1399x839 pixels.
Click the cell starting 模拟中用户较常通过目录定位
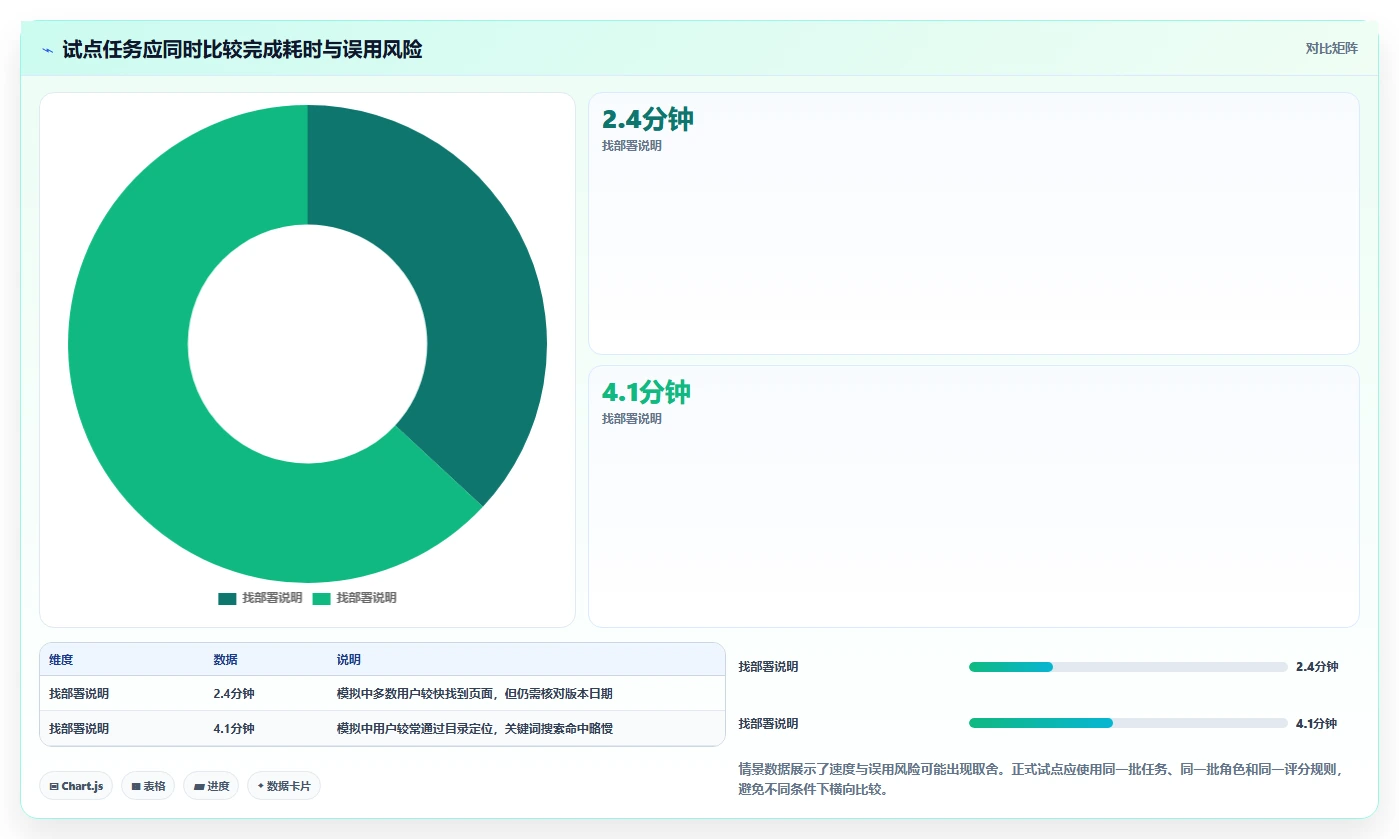click(x=475, y=728)
